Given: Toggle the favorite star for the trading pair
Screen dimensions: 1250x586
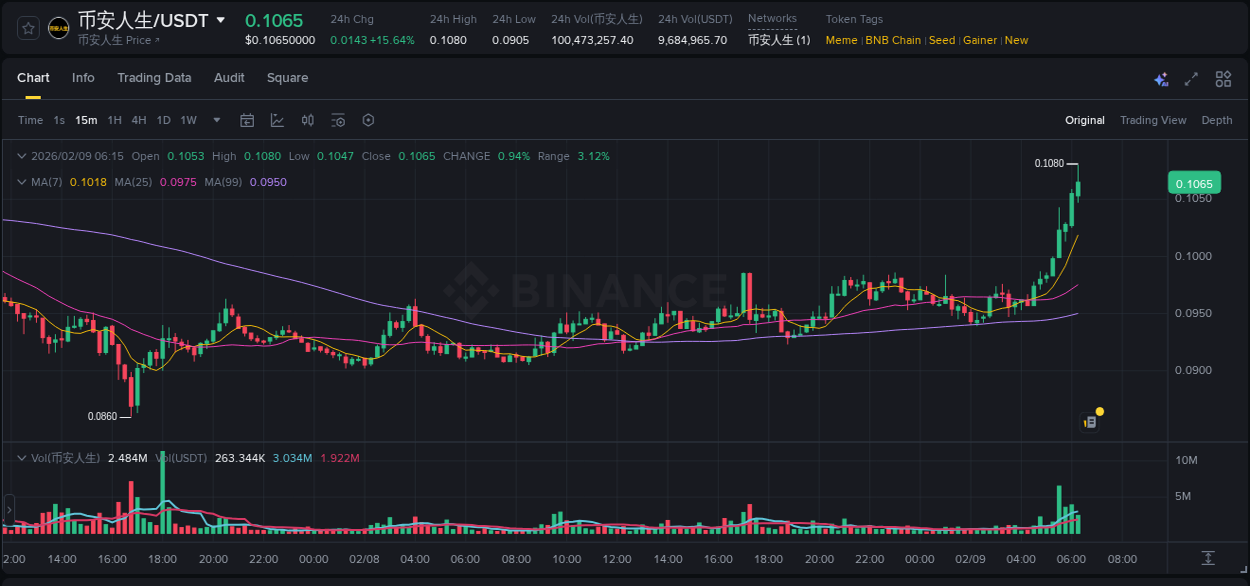Looking at the screenshot, I should click(x=27, y=28).
